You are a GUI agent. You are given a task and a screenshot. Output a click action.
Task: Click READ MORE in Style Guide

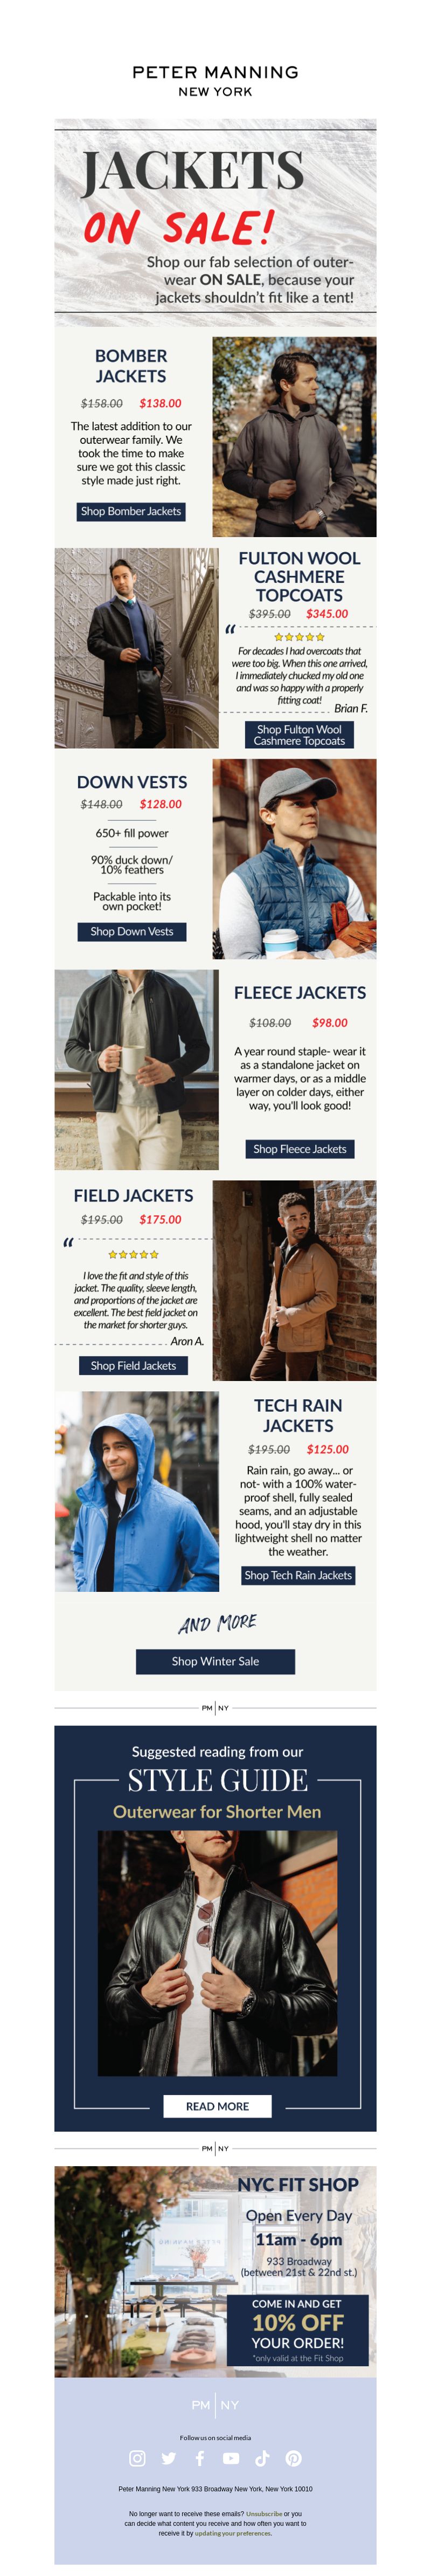217,2106
